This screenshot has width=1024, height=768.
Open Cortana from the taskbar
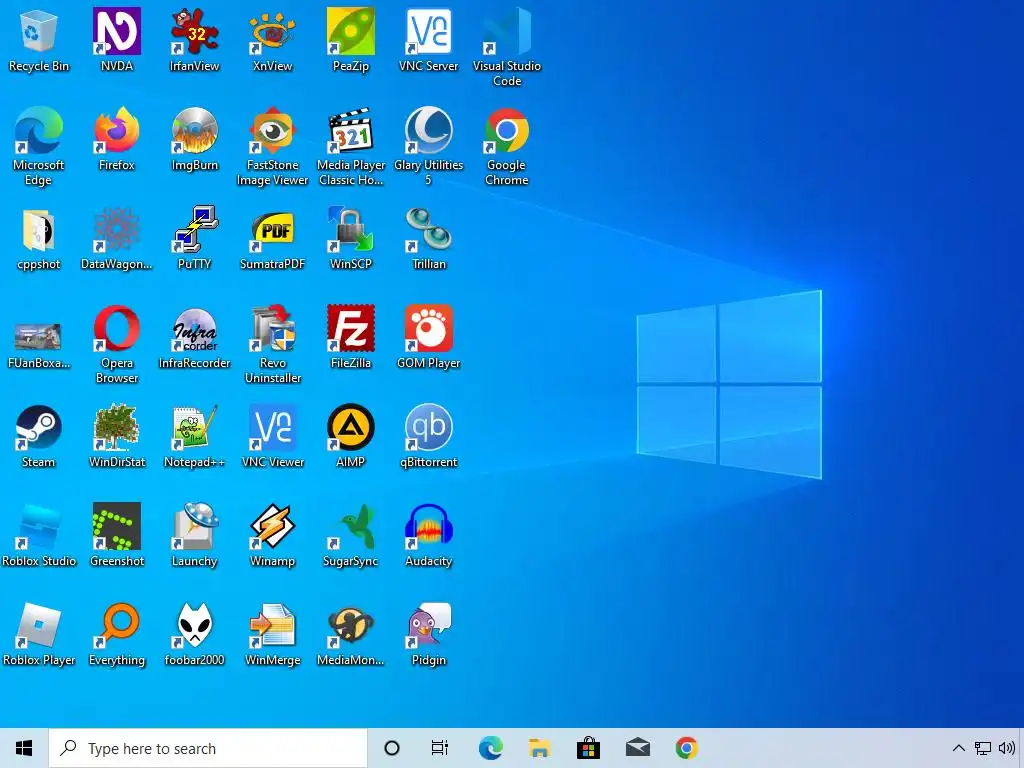point(392,748)
